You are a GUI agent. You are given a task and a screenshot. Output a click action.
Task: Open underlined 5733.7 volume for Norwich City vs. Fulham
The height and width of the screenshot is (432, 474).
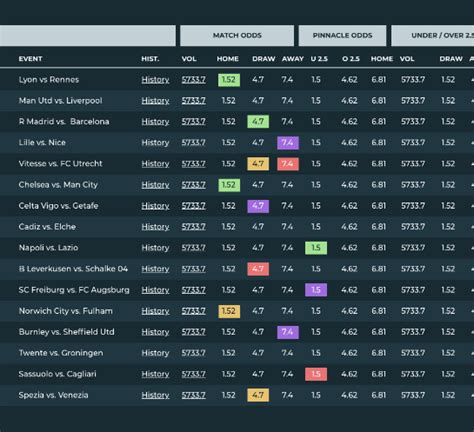(x=193, y=311)
